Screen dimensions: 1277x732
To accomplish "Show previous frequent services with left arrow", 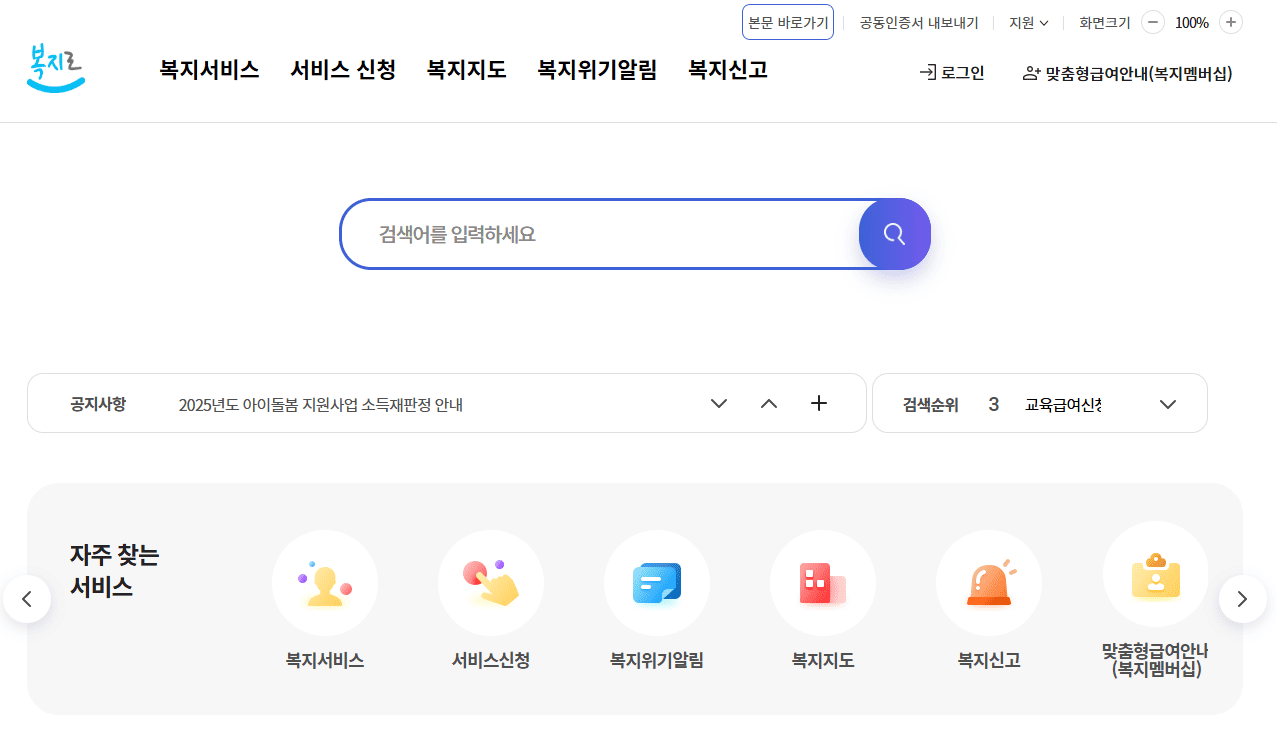I will [27, 599].
